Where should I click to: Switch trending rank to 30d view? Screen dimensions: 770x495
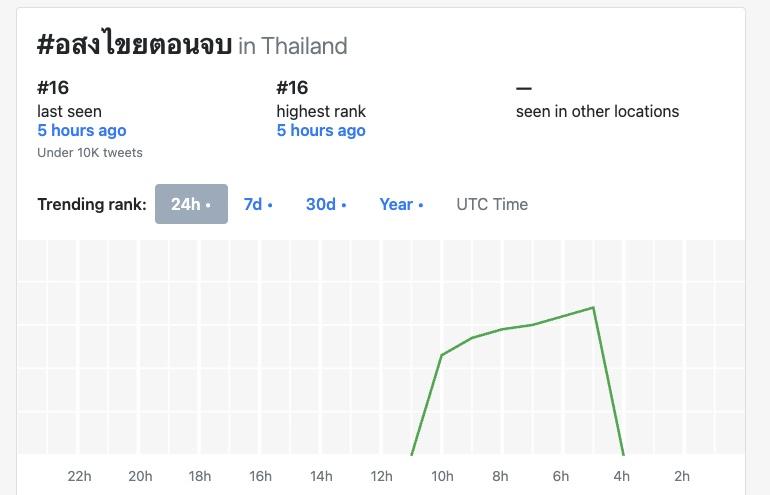pos(326,204)
